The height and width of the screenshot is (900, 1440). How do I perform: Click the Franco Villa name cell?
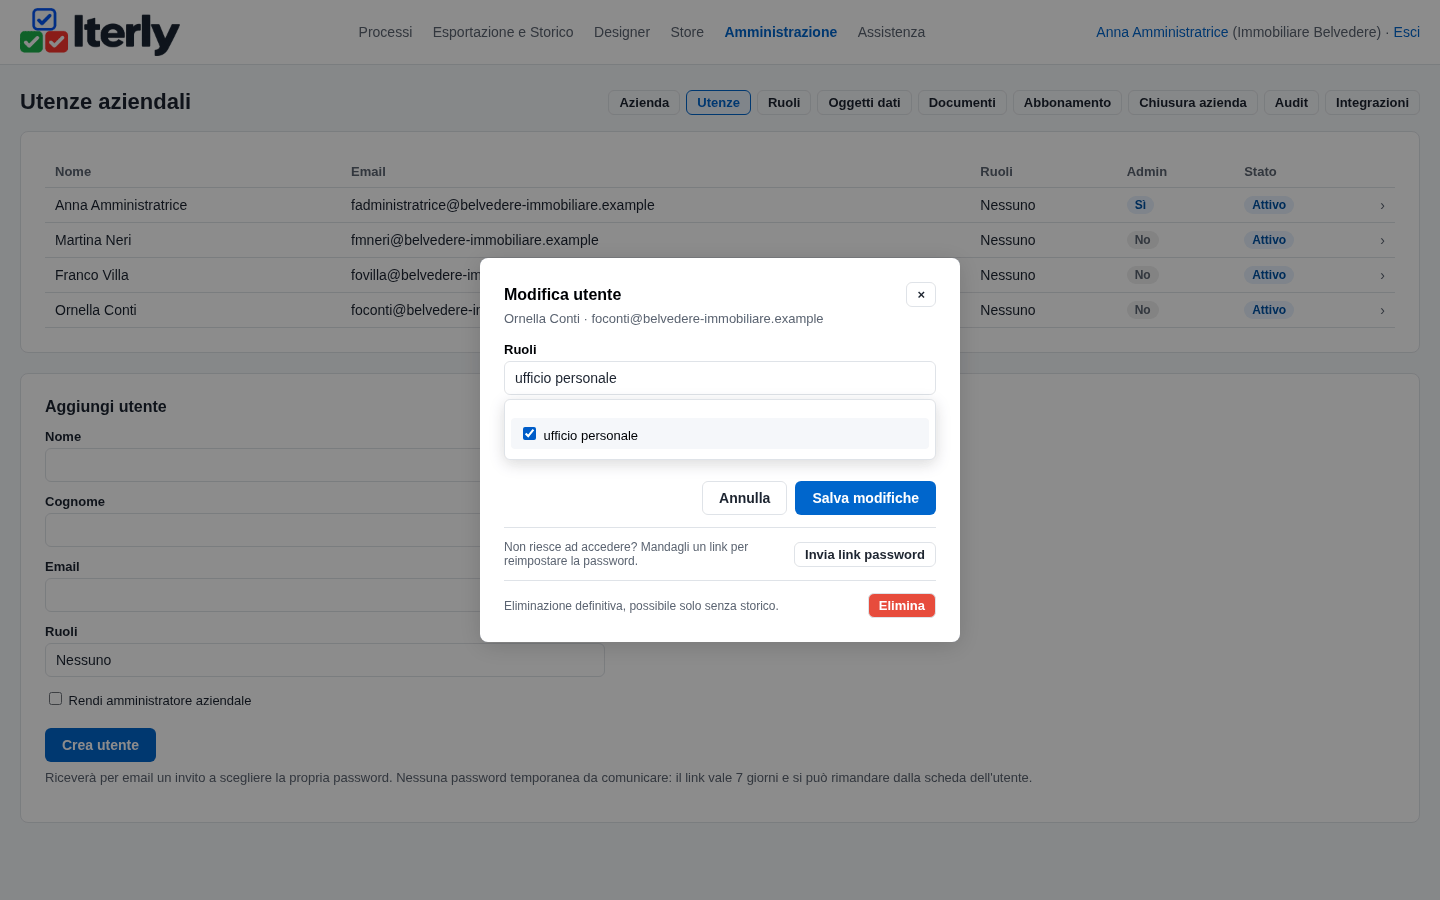(92, 275)
